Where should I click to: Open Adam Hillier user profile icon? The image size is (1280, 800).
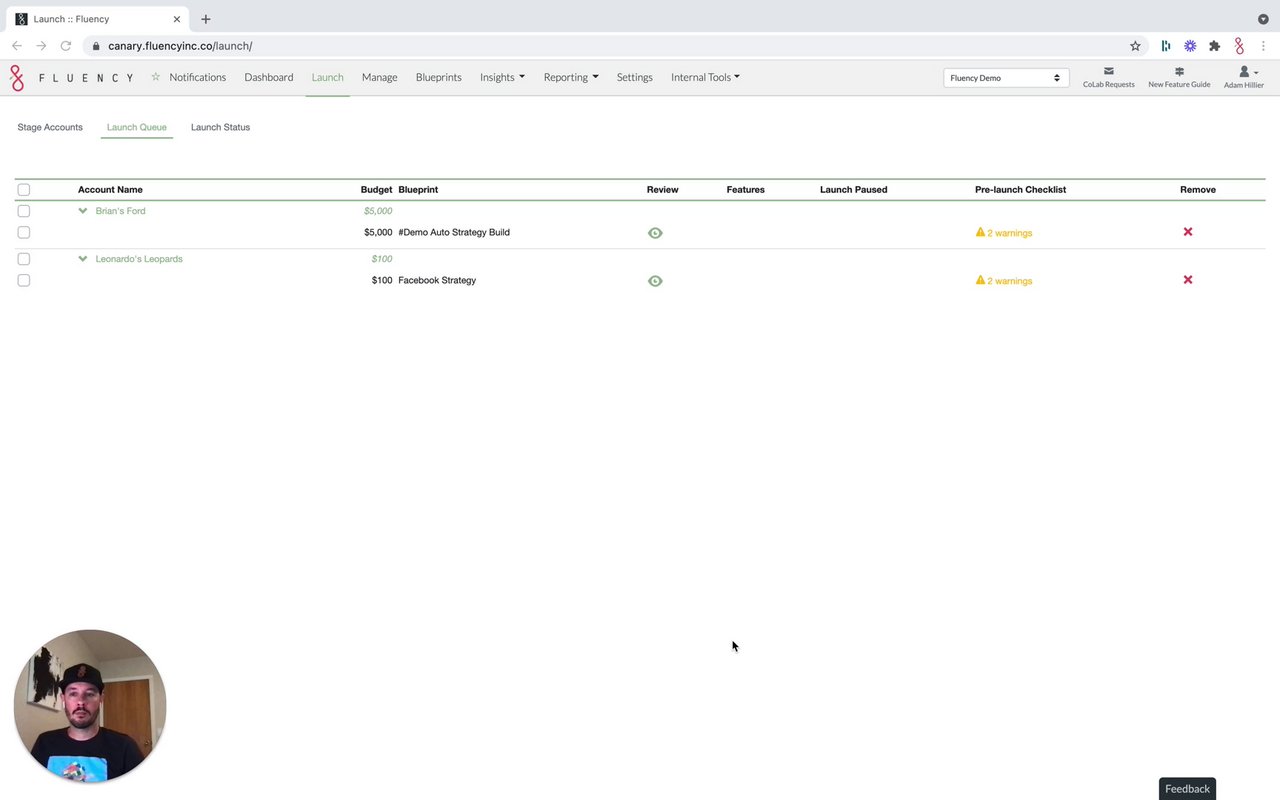click(x=1244, y=72)
